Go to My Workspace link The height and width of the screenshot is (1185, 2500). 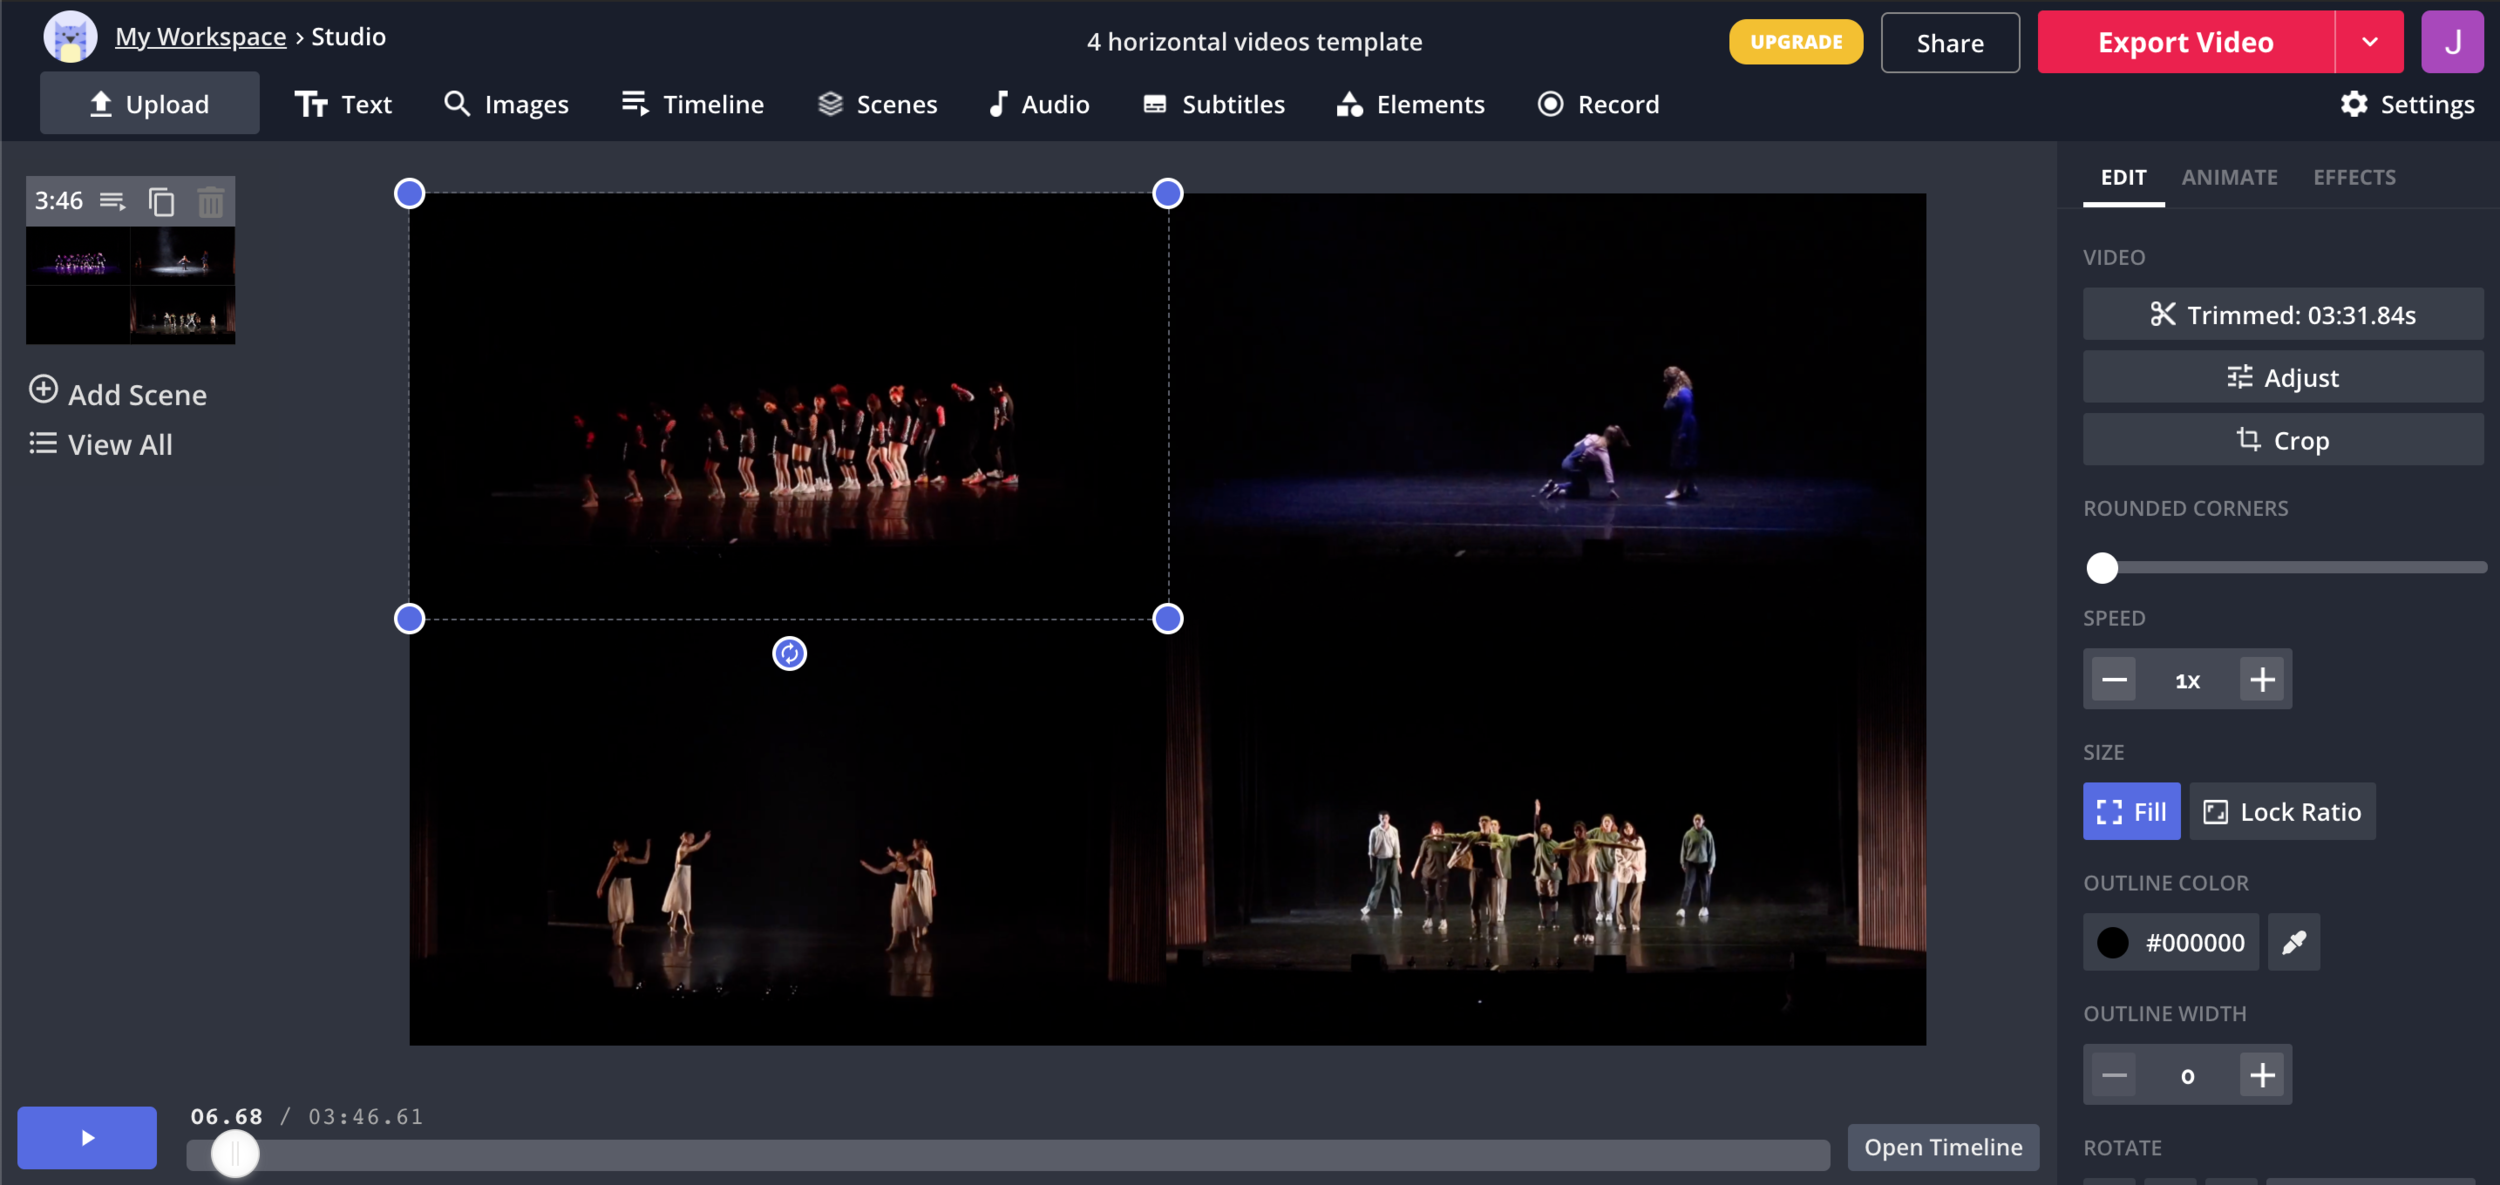click(200, 37)
